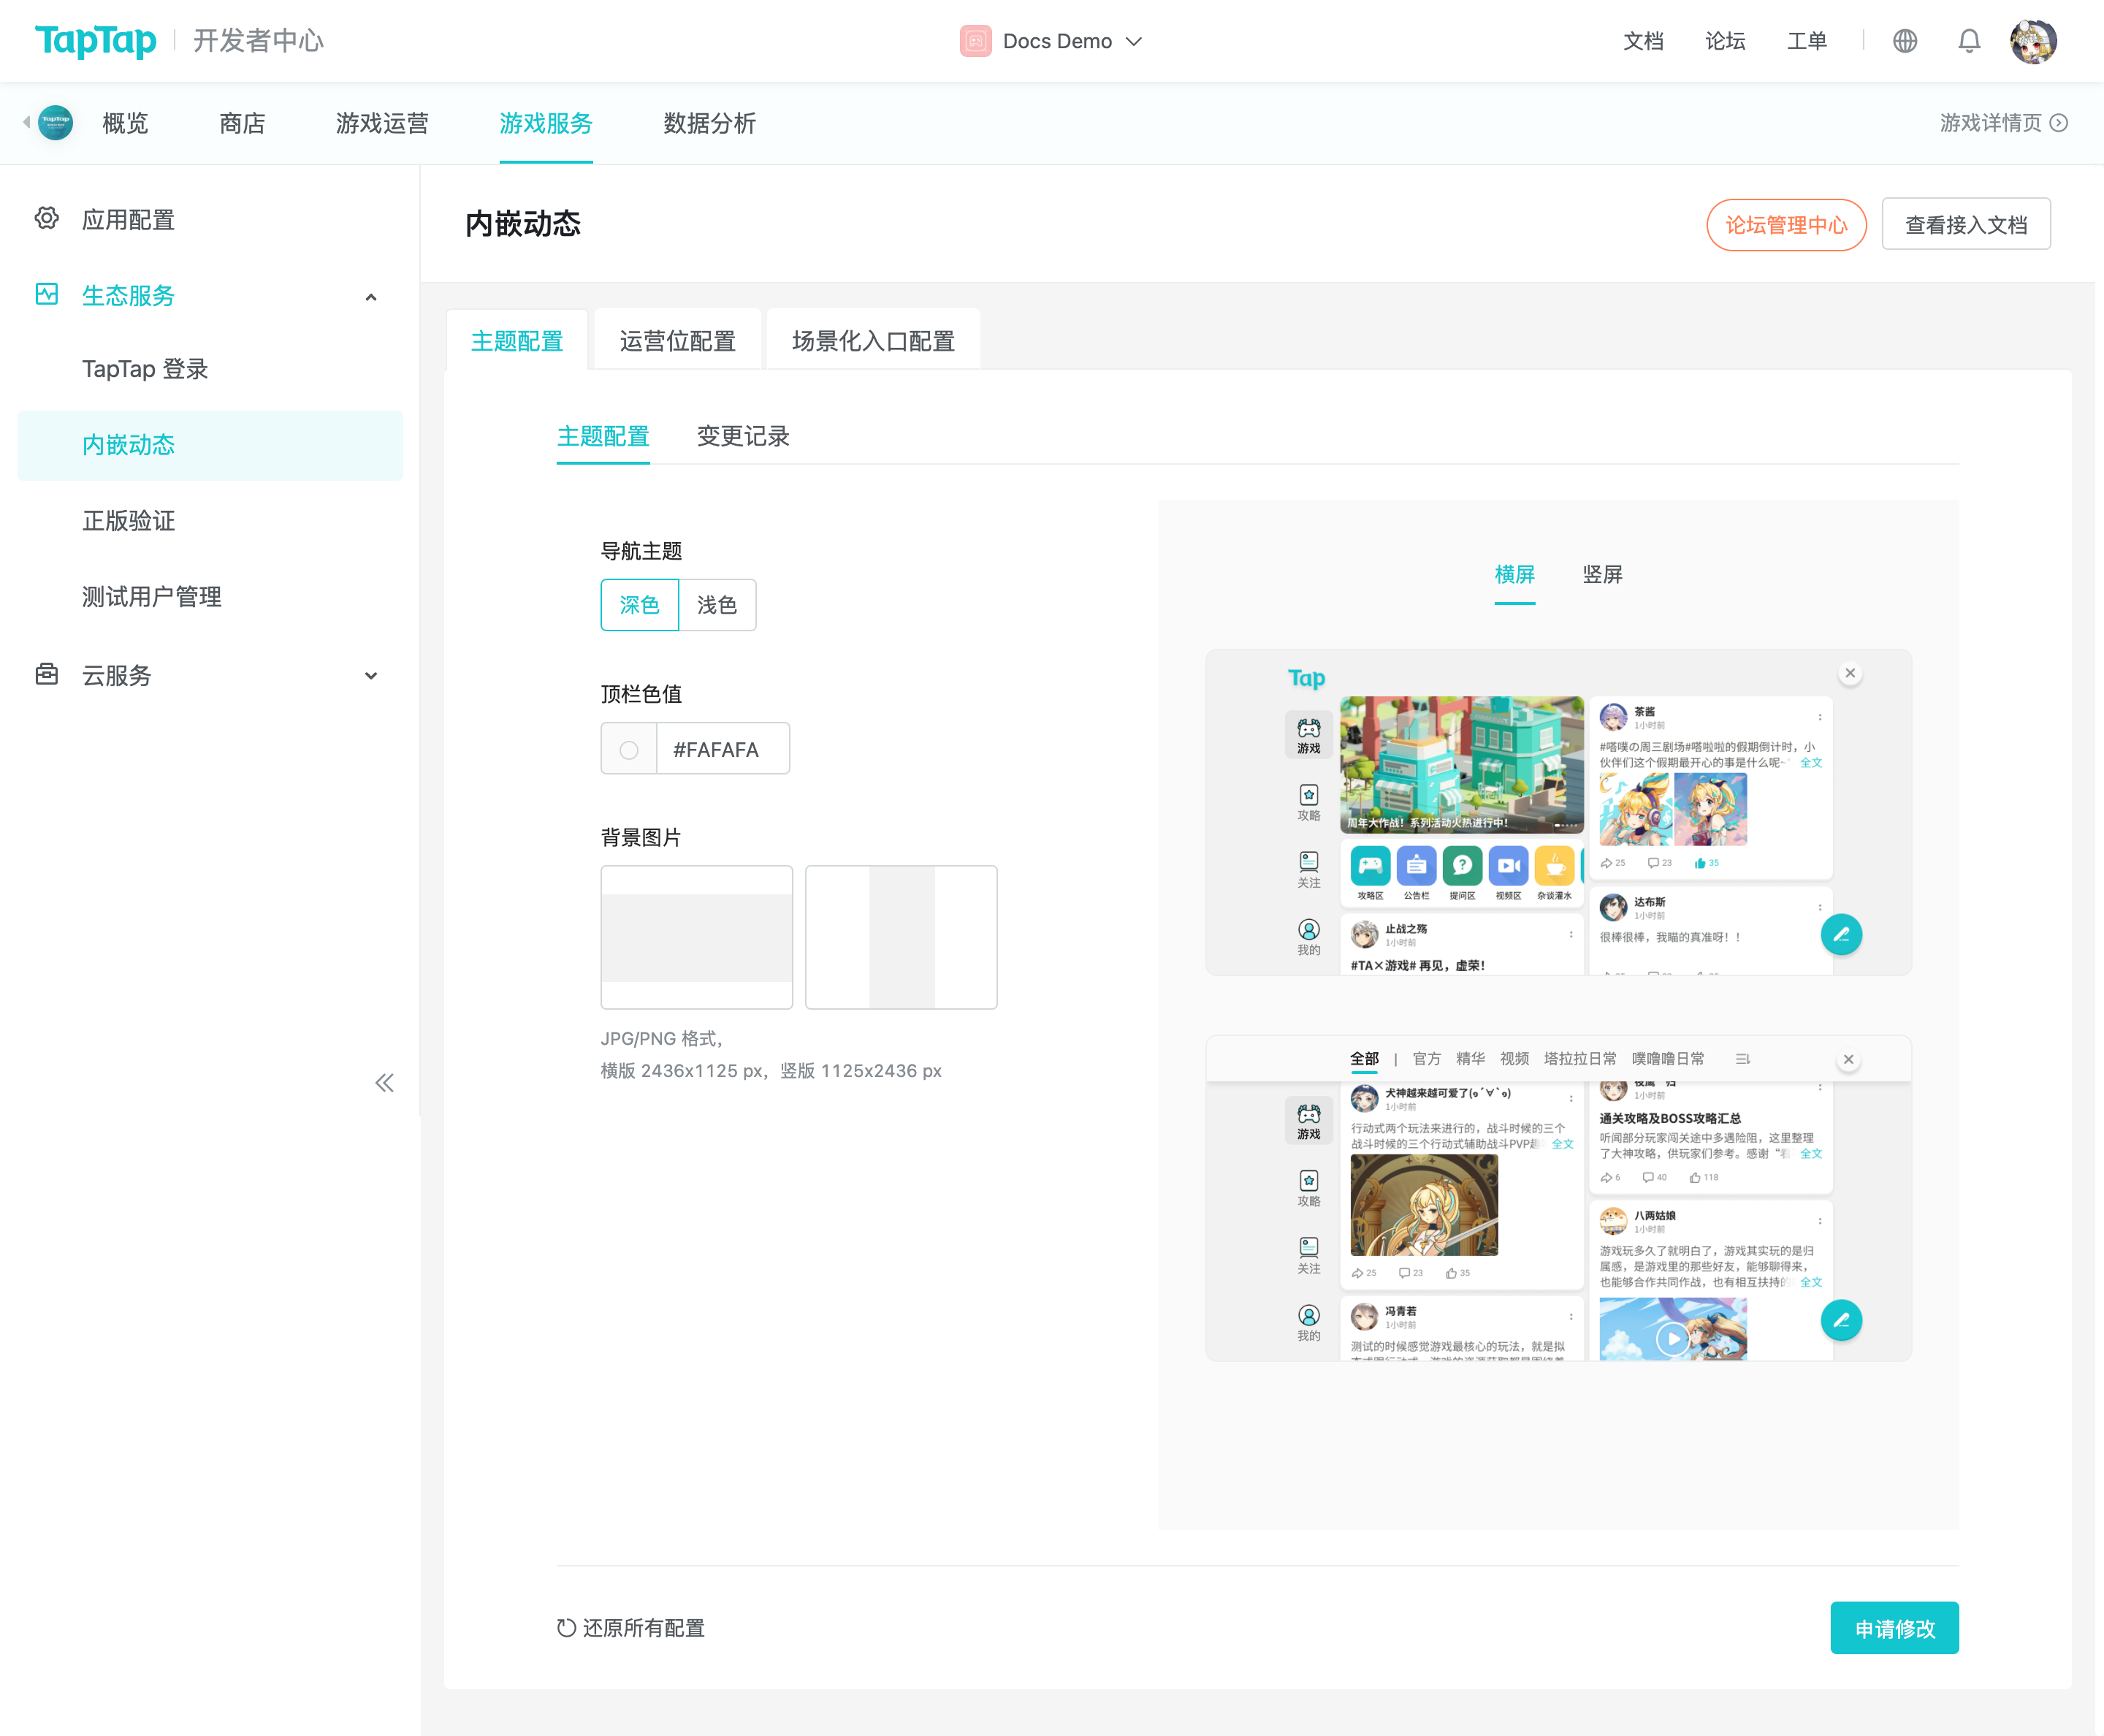Select the radio circle beside #FAFAFA

click(x=629, y=748)
